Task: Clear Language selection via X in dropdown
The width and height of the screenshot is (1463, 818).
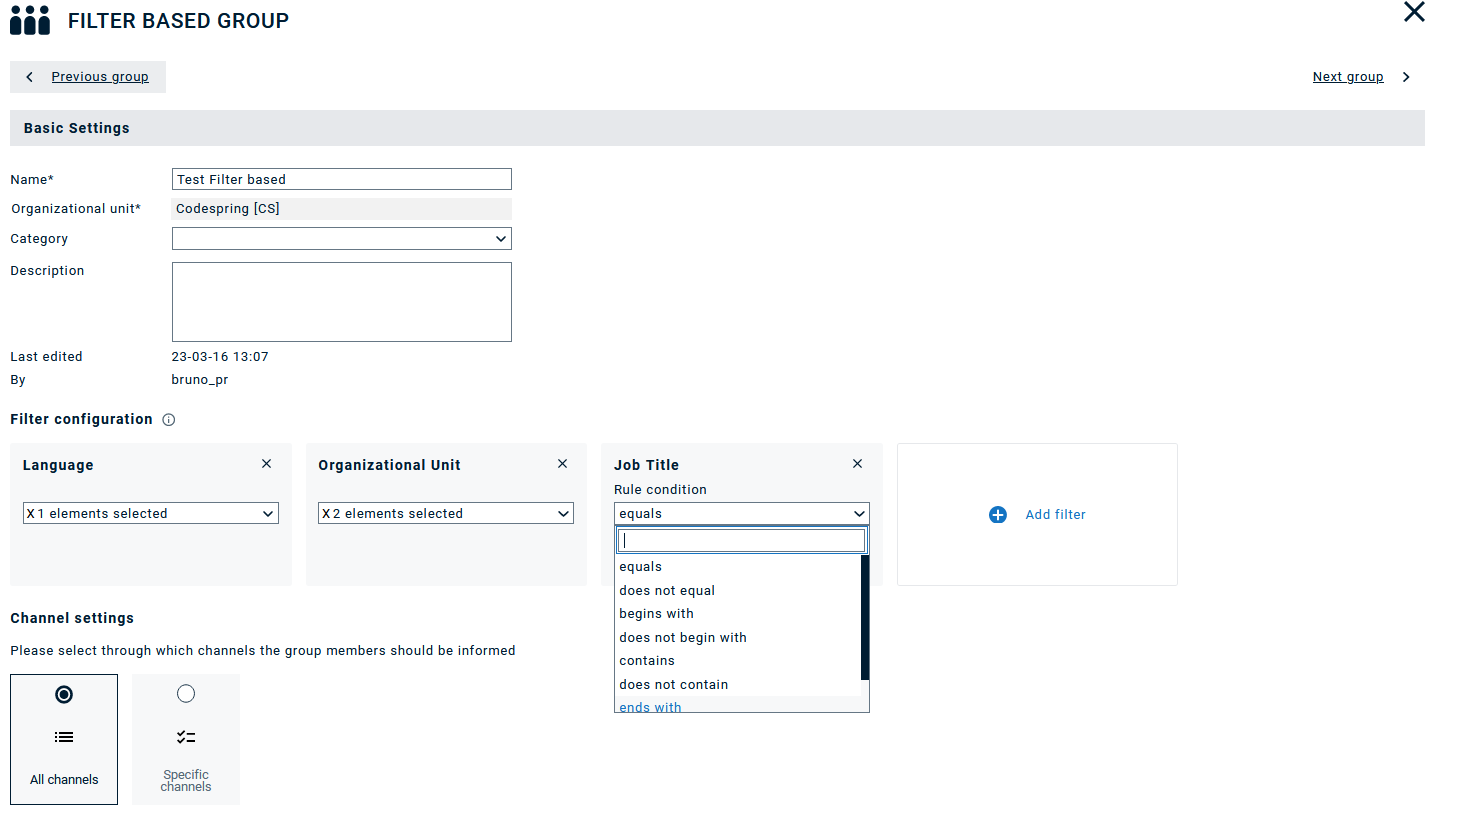Action: pos(31,514)
